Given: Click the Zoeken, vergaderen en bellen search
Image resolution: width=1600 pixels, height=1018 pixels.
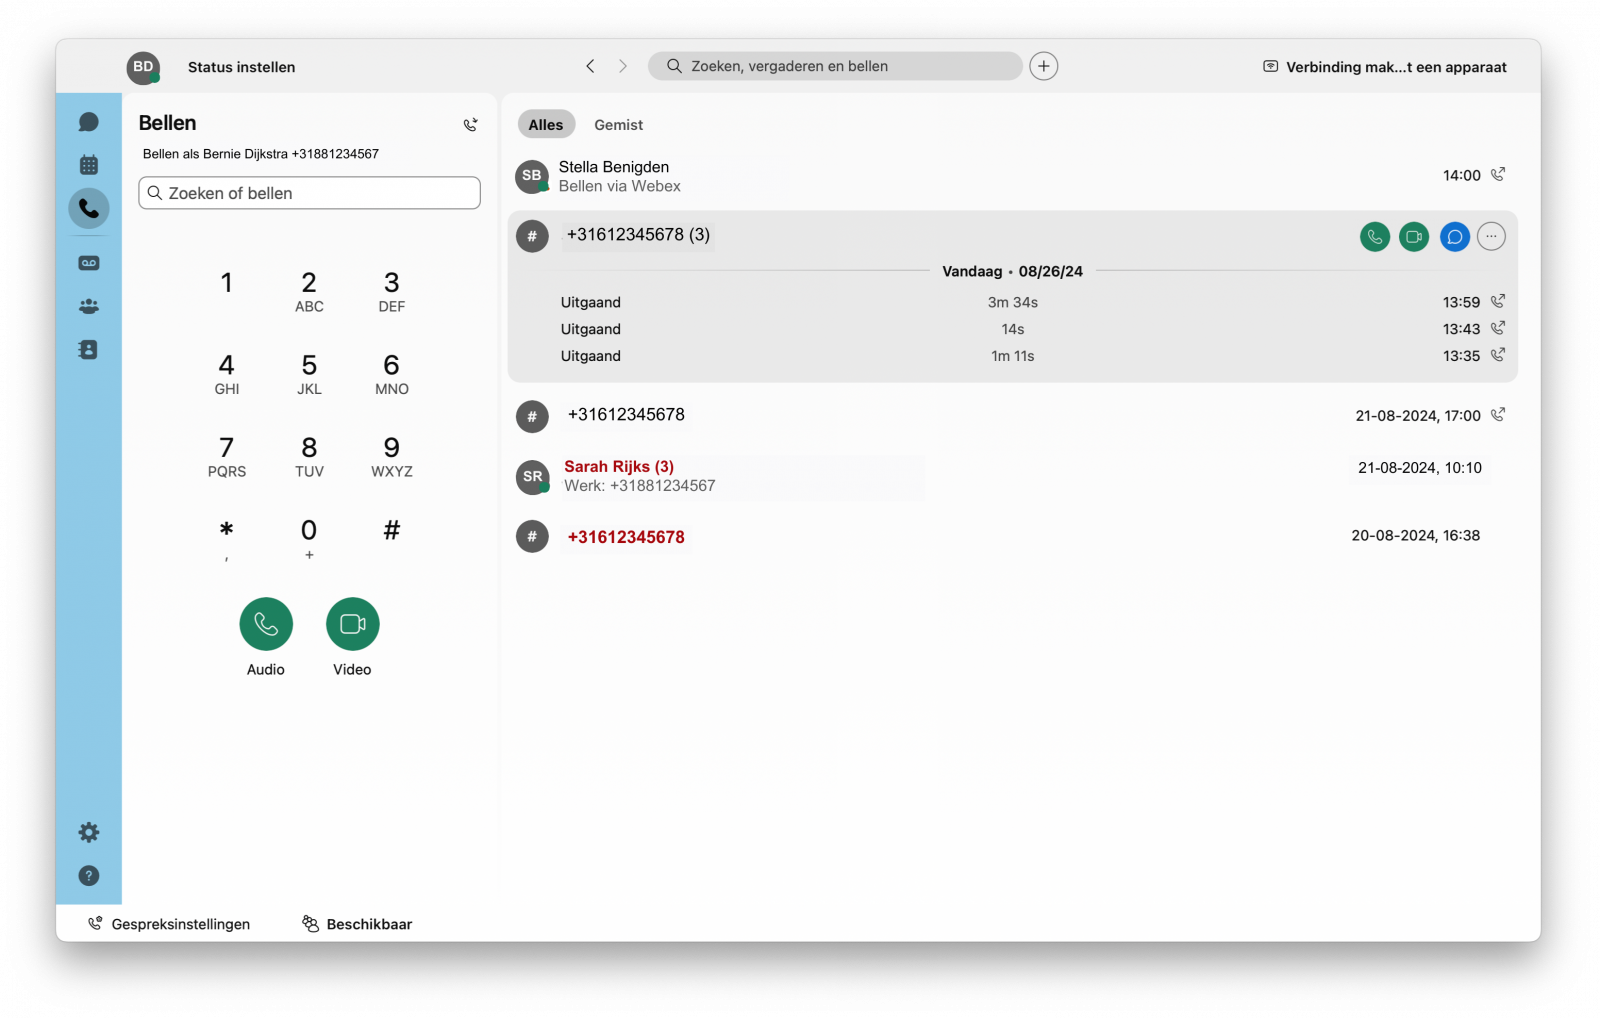Looking at the screenshot, I should point(835,66).
